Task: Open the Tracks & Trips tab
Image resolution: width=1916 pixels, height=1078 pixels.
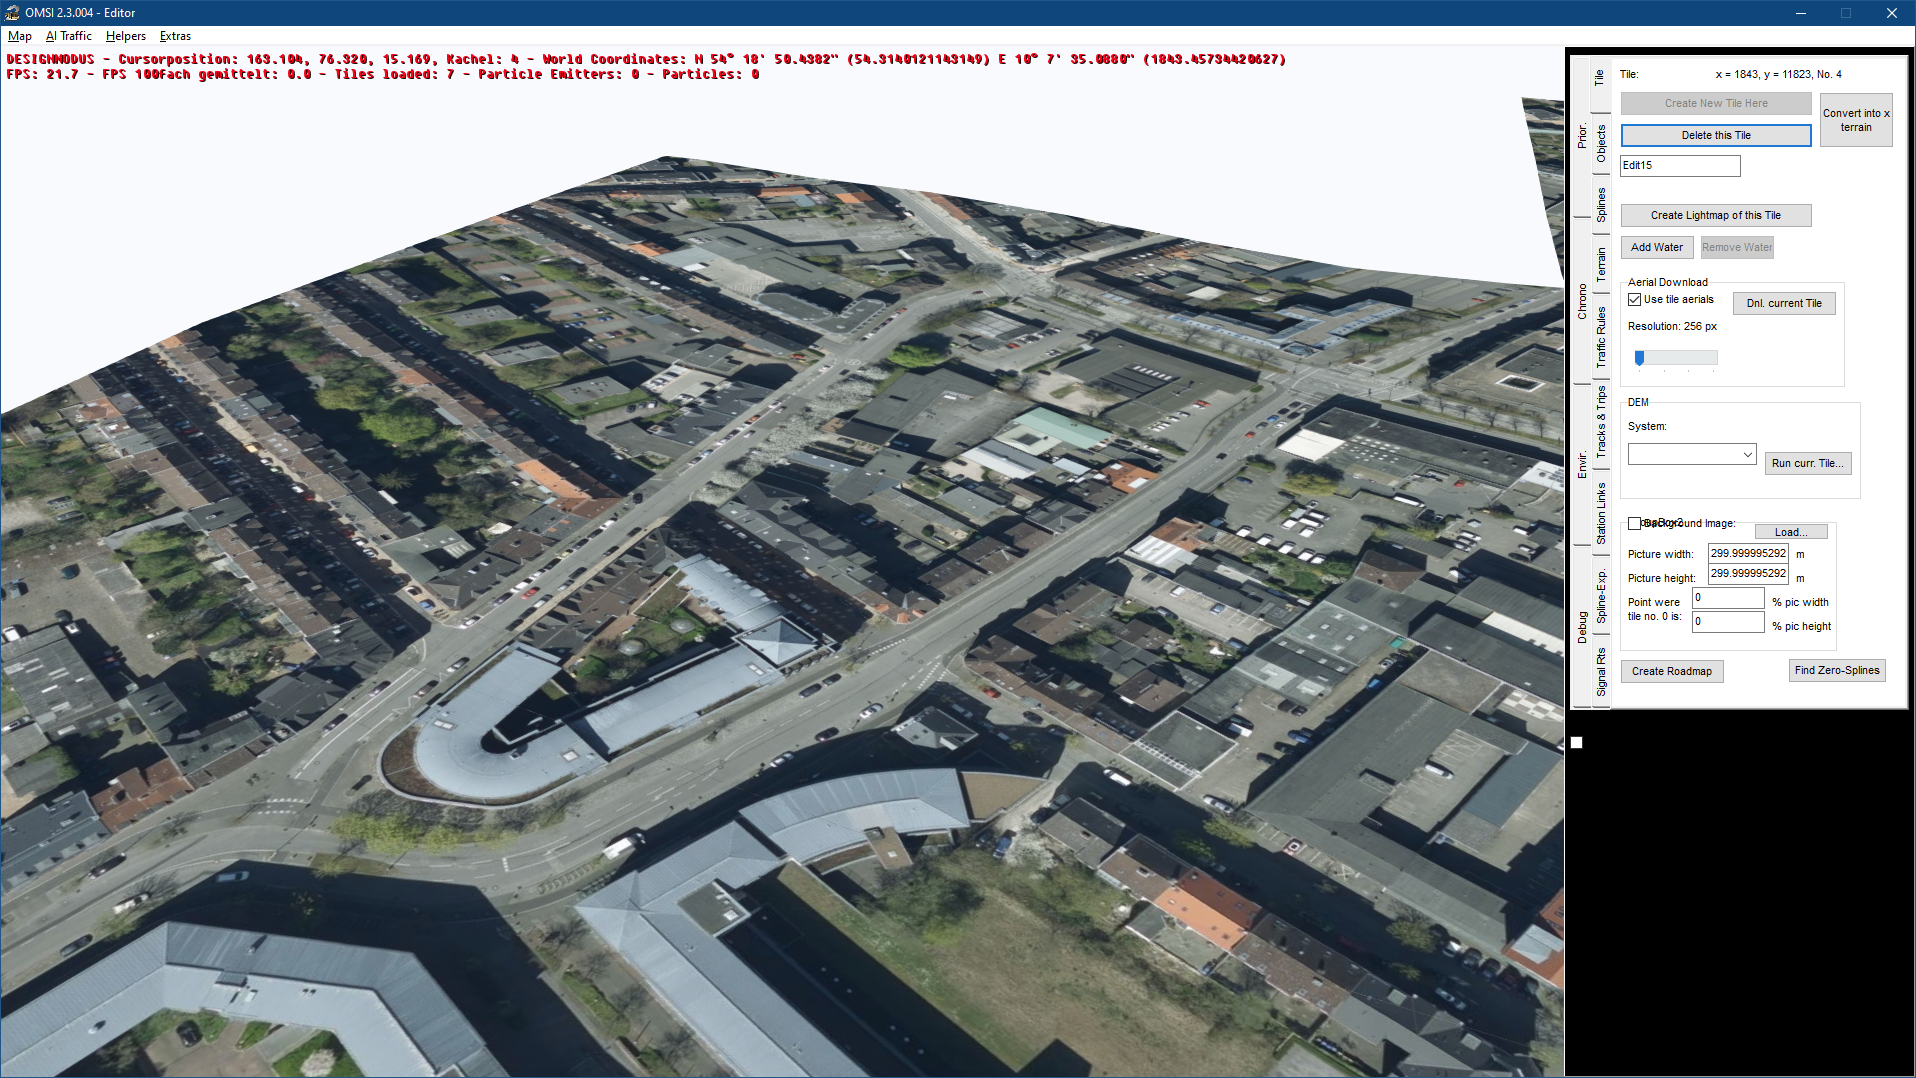Action: pos(1601,422)
